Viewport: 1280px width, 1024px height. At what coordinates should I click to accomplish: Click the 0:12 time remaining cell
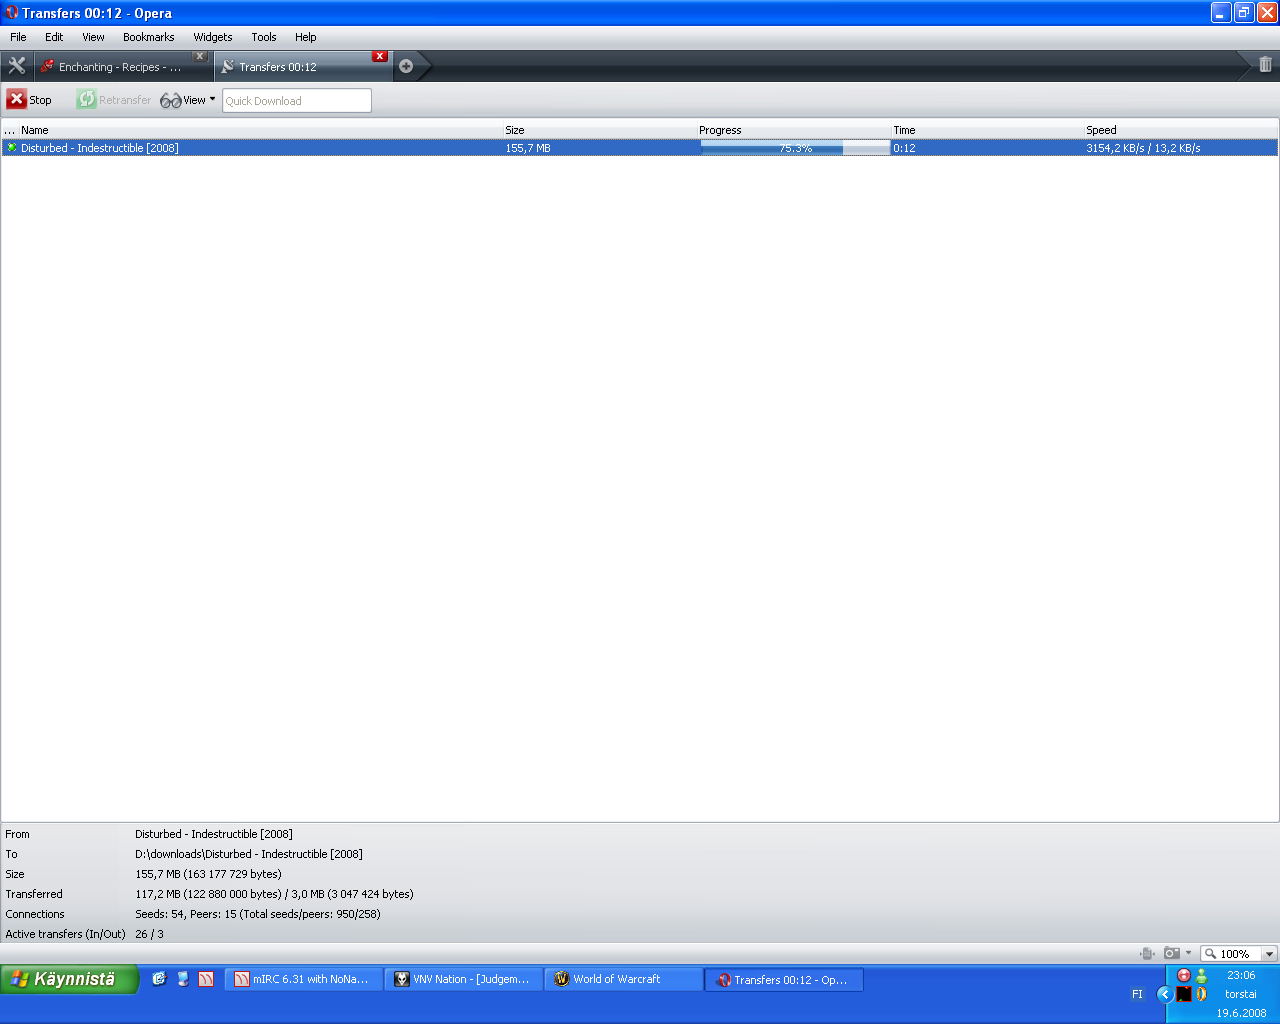coord(904,148)
